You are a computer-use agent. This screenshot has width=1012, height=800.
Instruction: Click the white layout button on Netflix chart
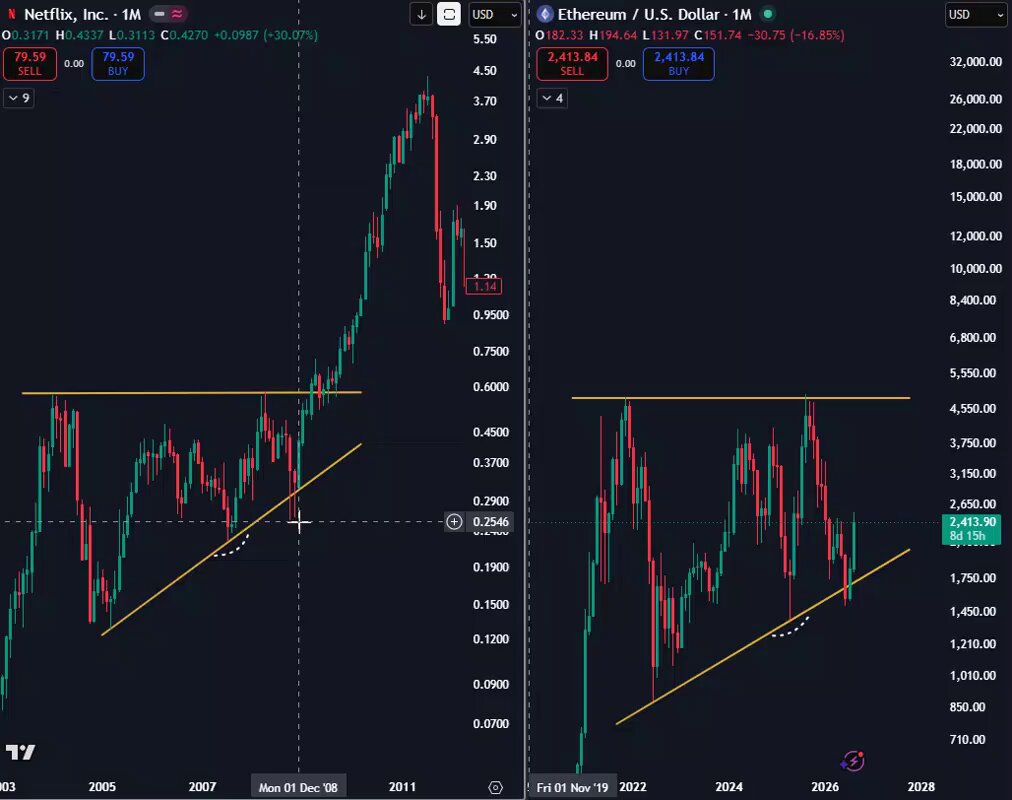[449, 14]
